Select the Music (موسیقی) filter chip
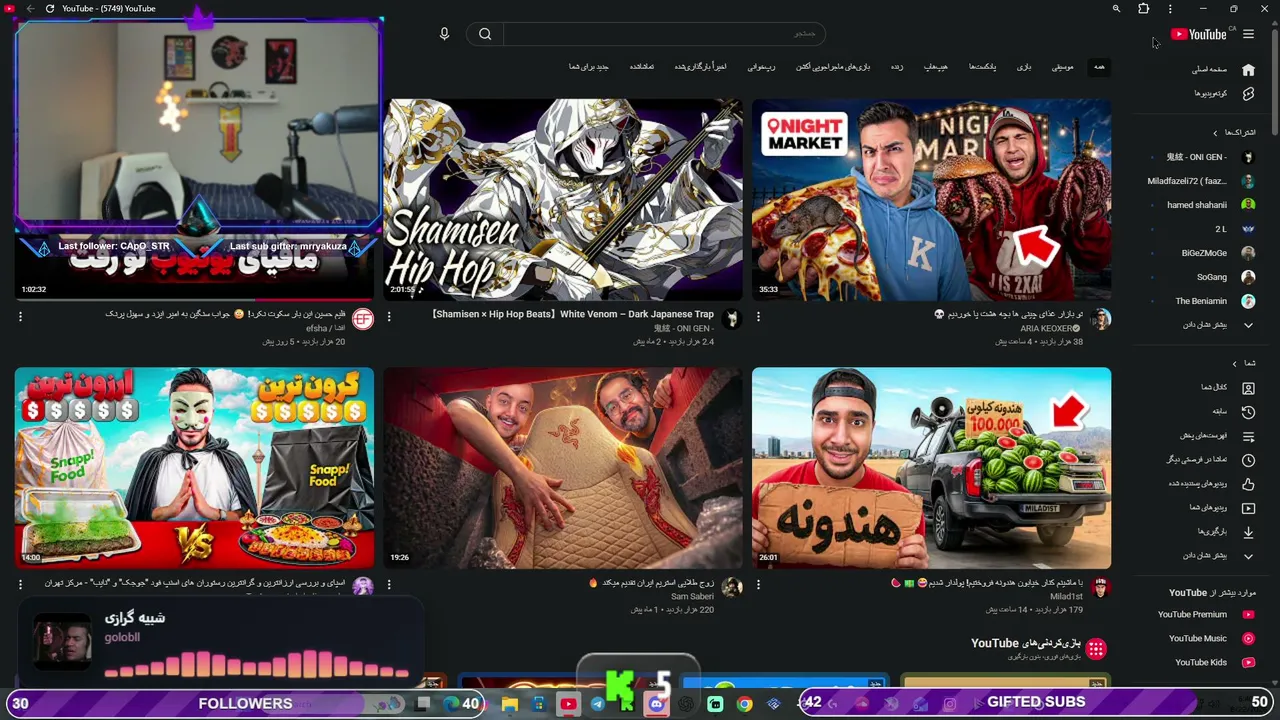The image size is (1280, 720). coord(1062,67)
